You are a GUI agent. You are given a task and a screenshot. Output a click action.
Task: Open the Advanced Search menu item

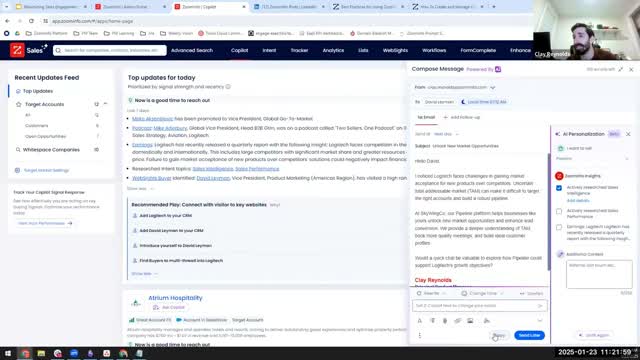192,50
